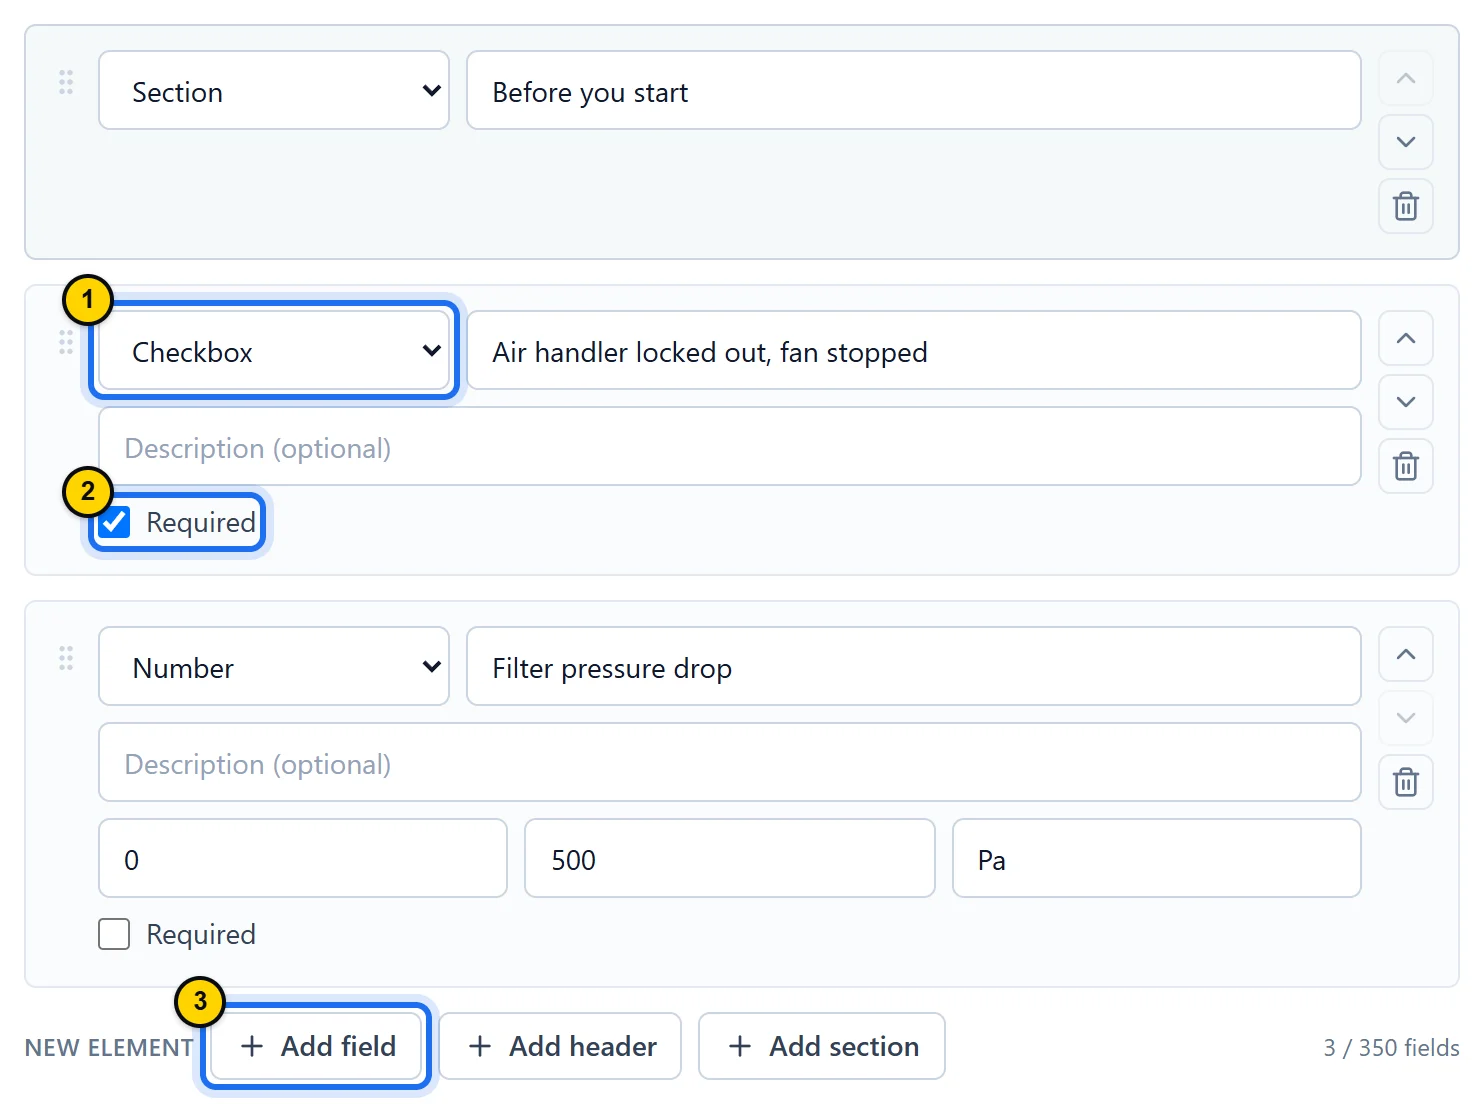The image size is (1484, 1104).
Task: Move 'Air handler locked out' field down
Action: (1405, 402)
